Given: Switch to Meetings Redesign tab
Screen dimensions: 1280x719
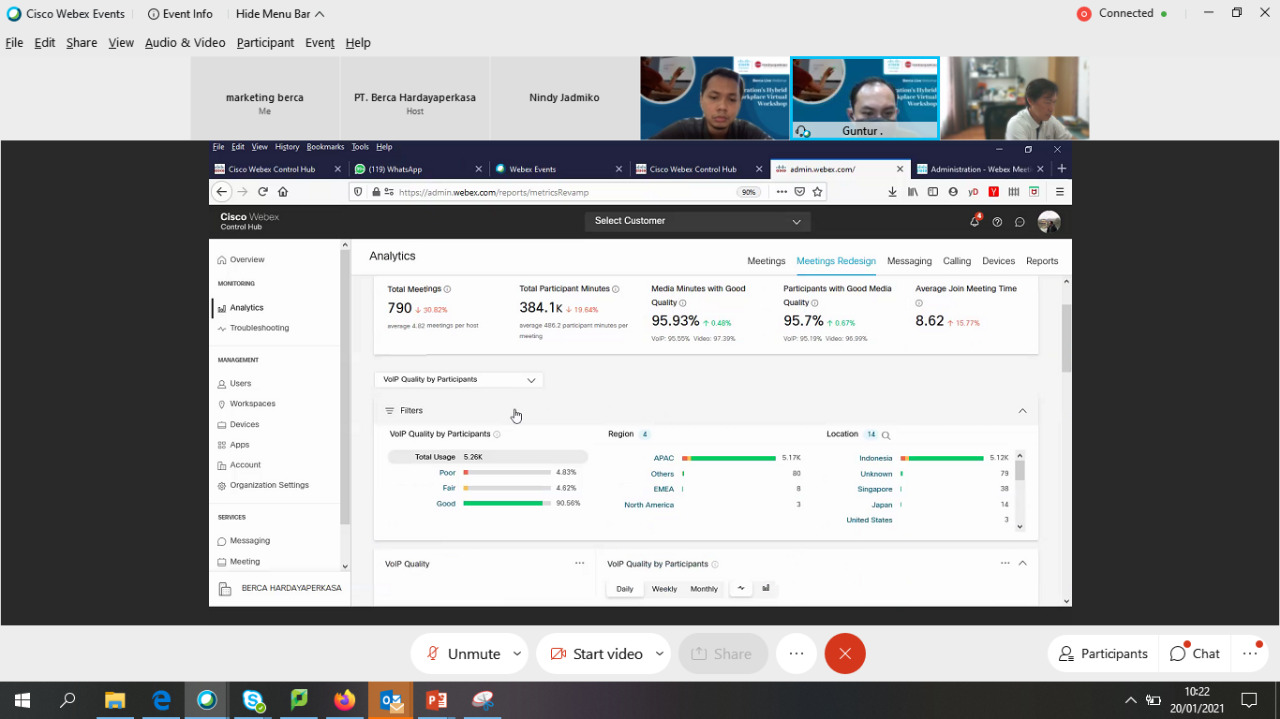Looking at the screenshot, I should (836, 261).
